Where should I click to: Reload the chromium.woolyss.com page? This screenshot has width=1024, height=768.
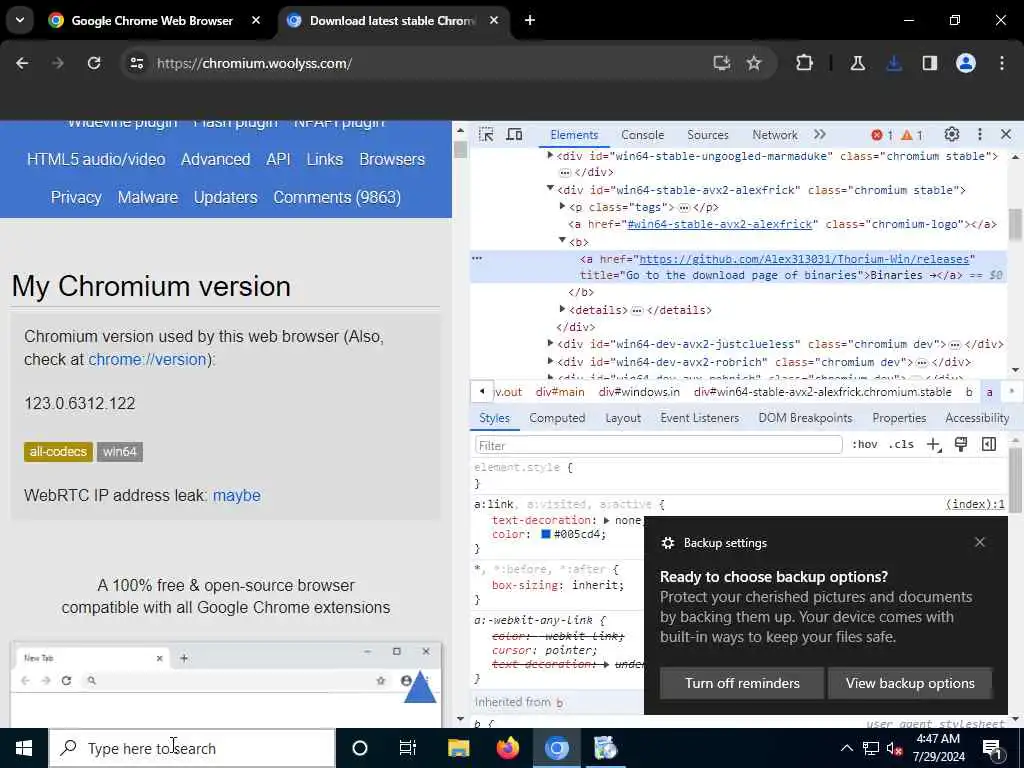click(94, 63)
